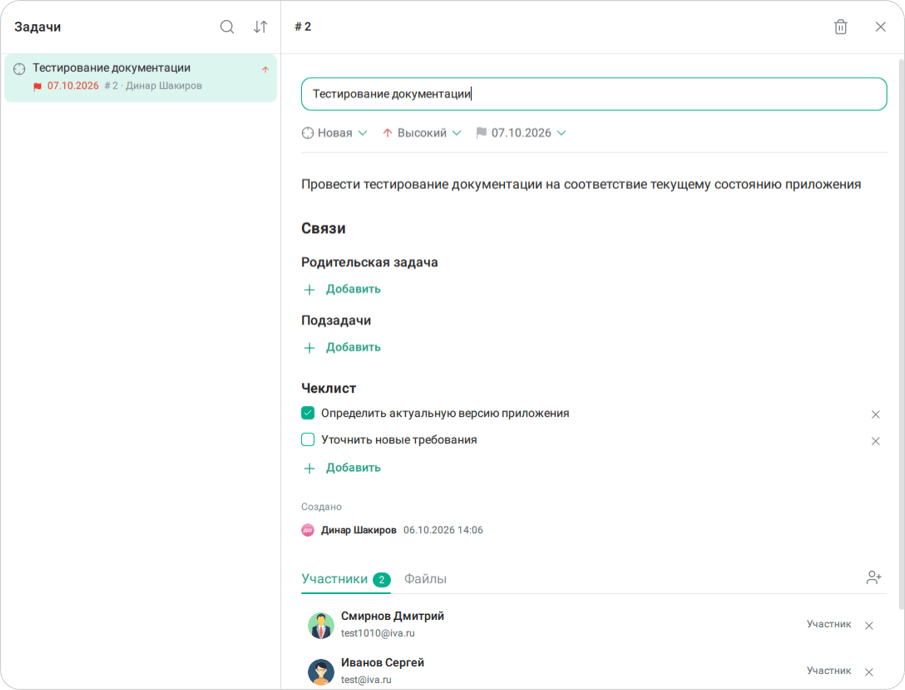Click creation timestamp 06.10.2026 14:06
Image resolution: width=905 pixels, height=690 pixels.
click(443, 530)
